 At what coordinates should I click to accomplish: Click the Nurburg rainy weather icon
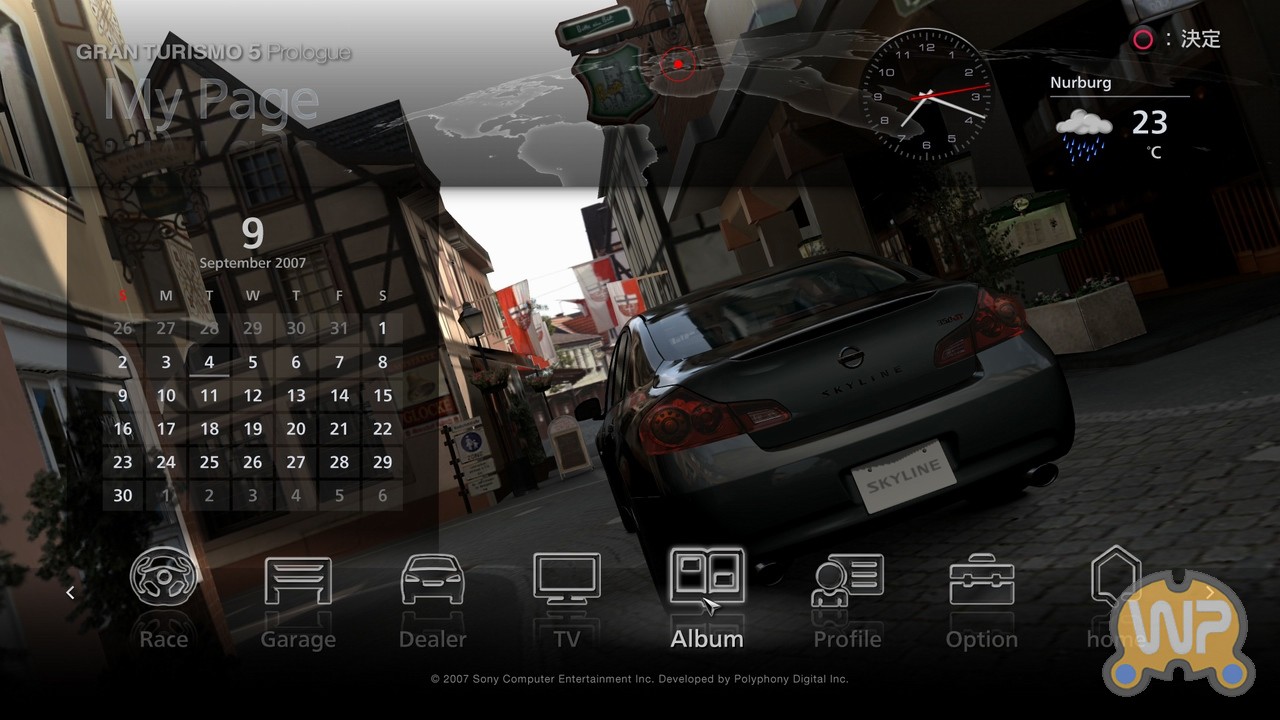click(x=1084, y=134)
